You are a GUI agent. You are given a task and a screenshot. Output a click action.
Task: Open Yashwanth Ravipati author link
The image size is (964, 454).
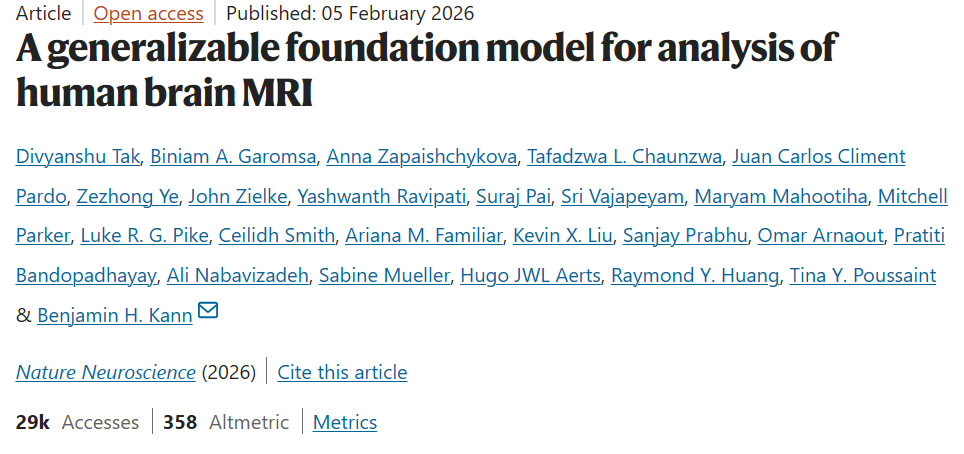(x=380, y=196)
